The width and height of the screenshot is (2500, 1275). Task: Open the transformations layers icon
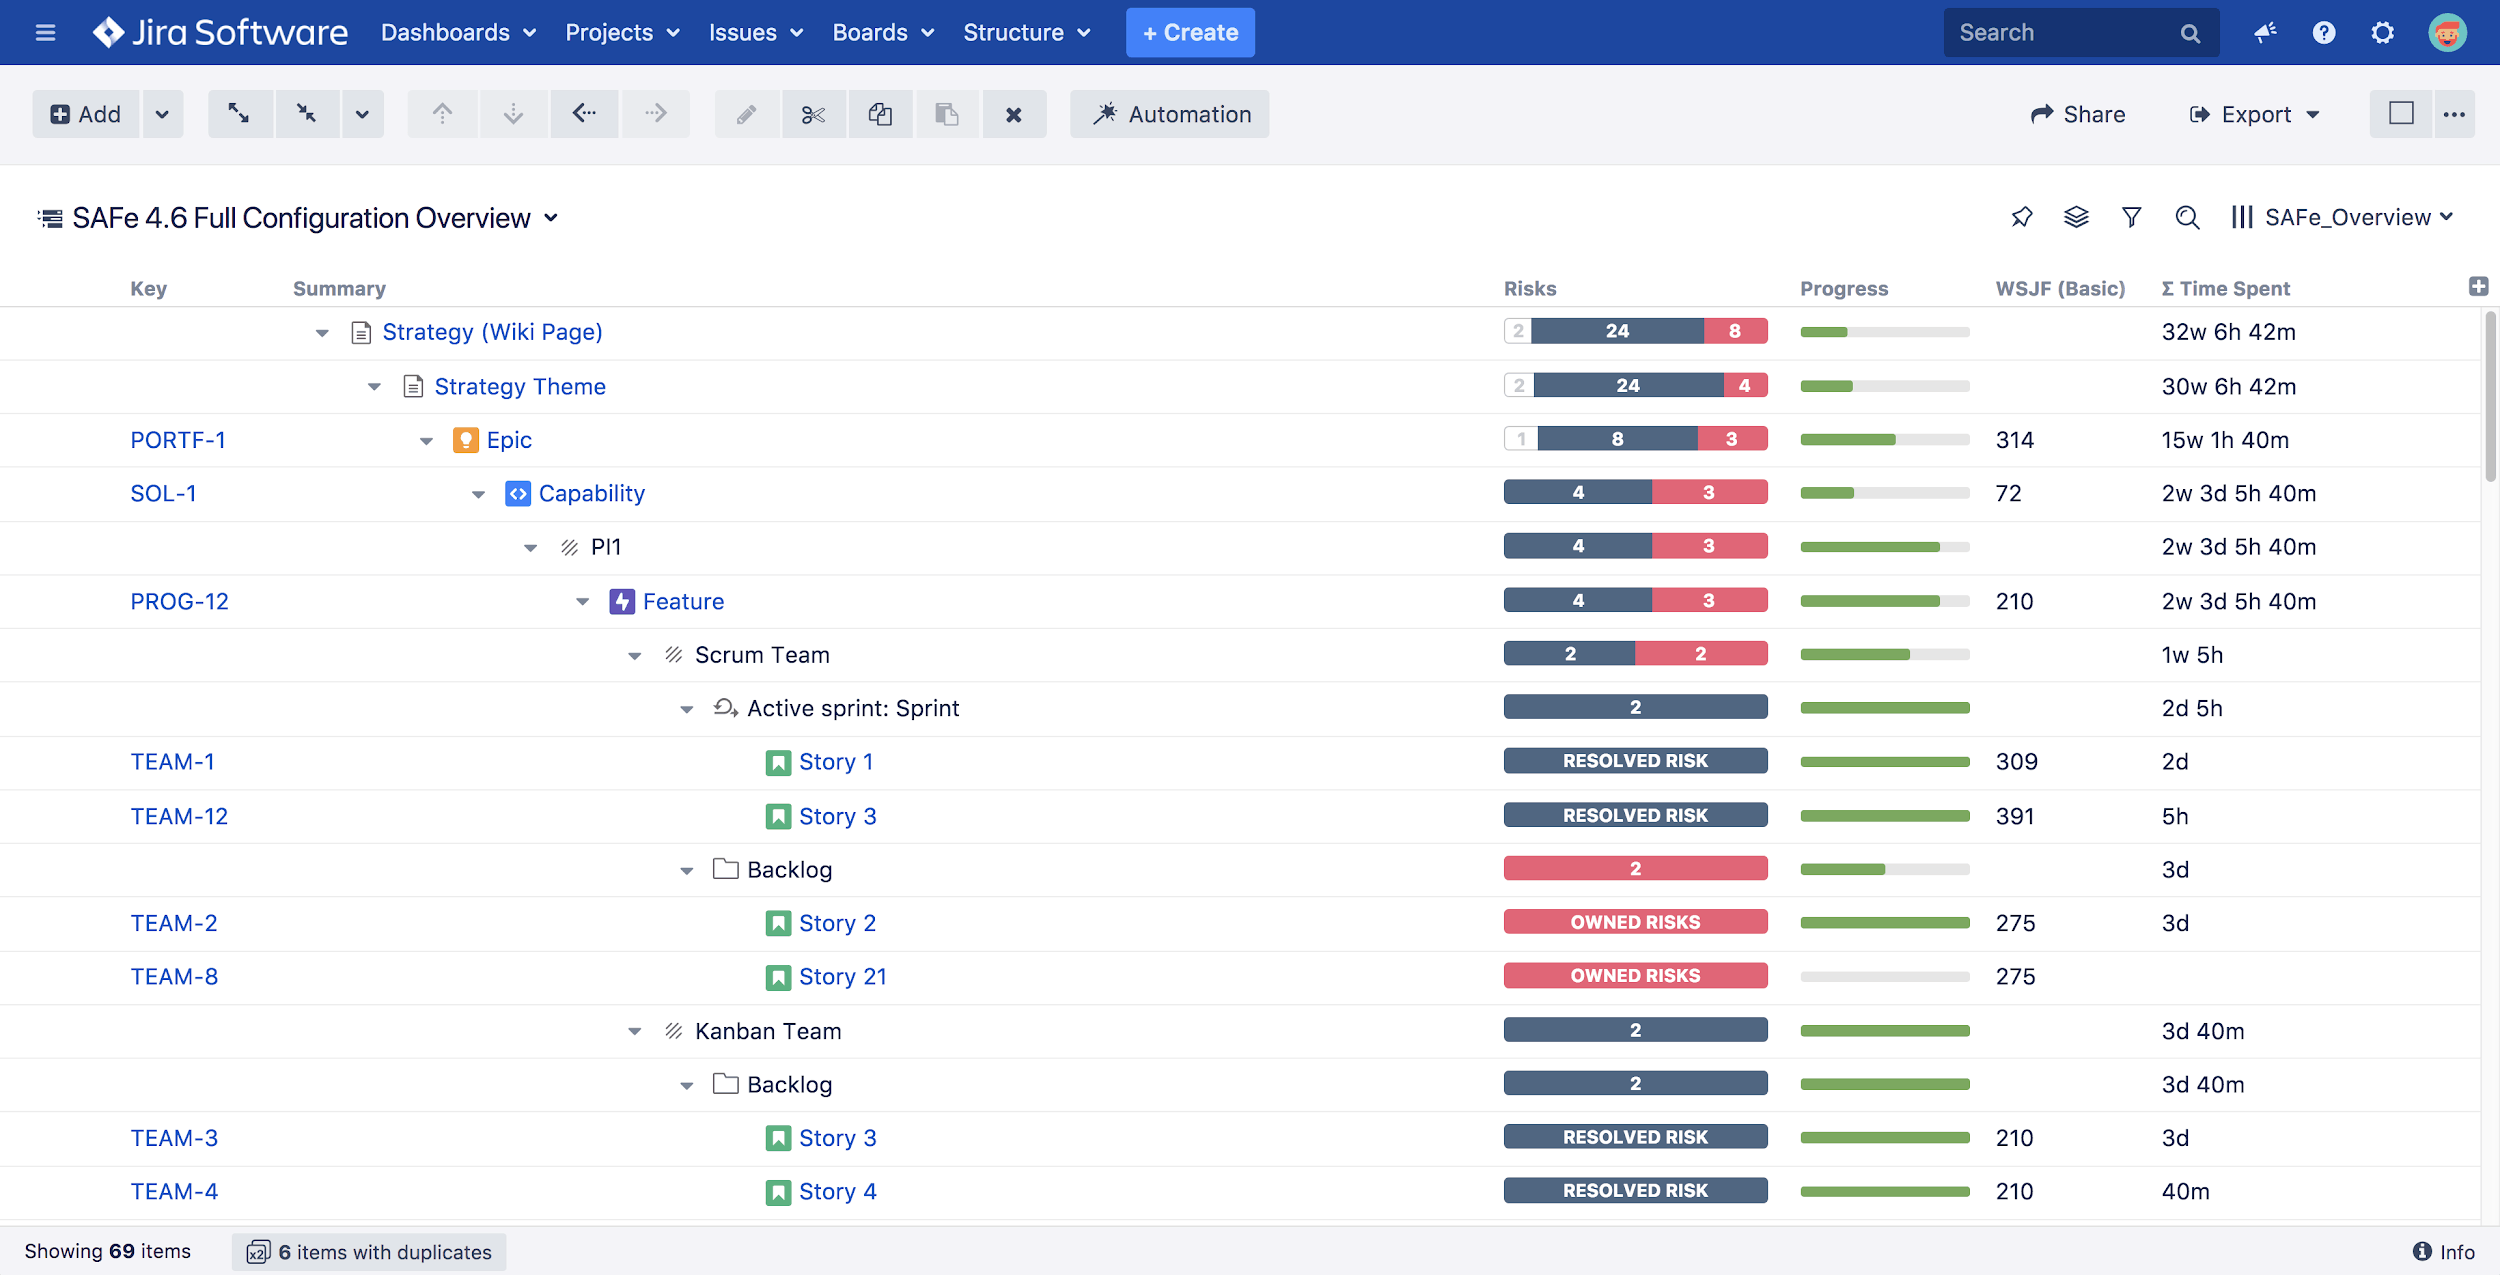2076,217
